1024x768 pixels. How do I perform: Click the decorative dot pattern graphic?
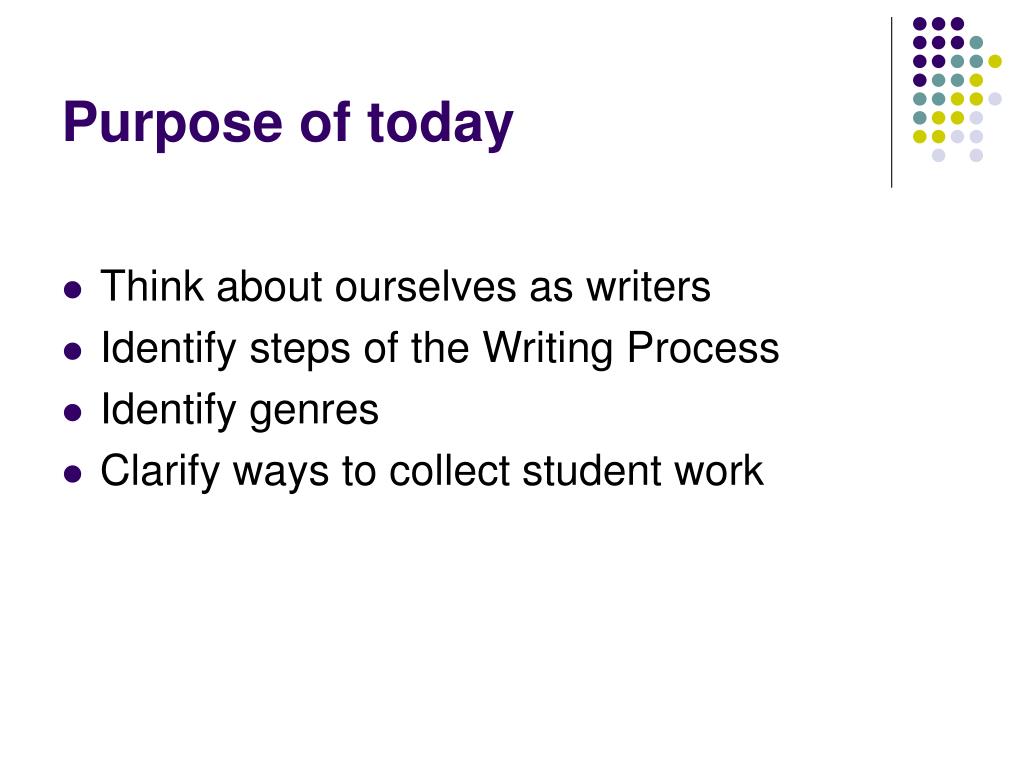pos(957,89)
